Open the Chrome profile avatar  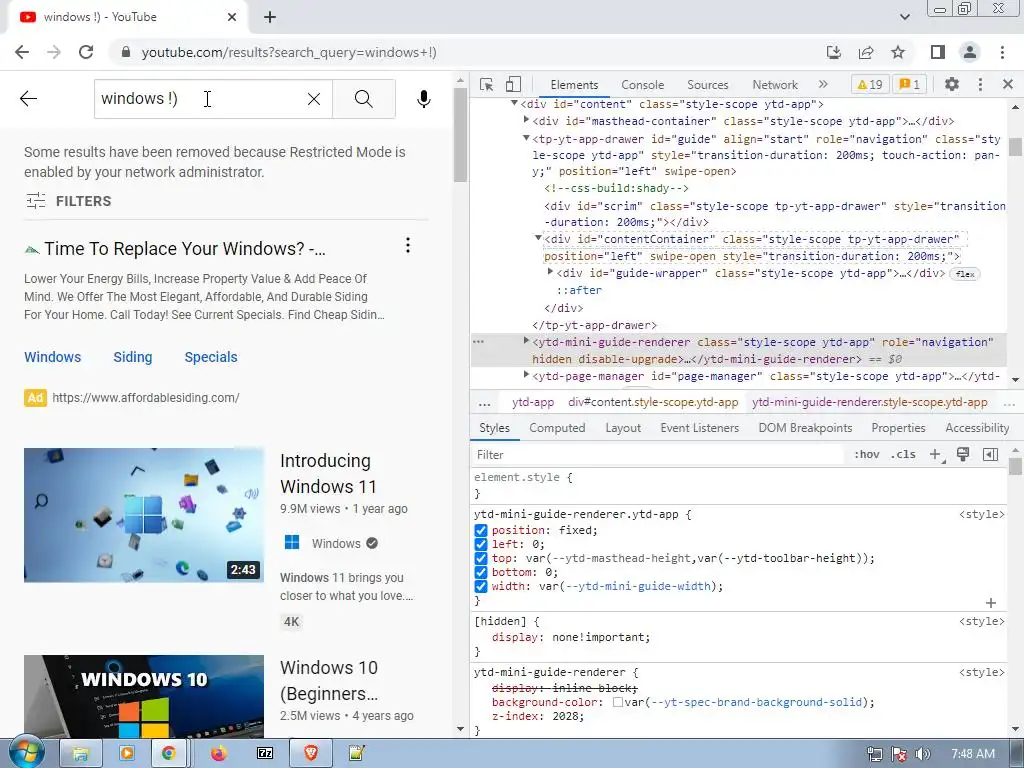[x=970, y=52]
